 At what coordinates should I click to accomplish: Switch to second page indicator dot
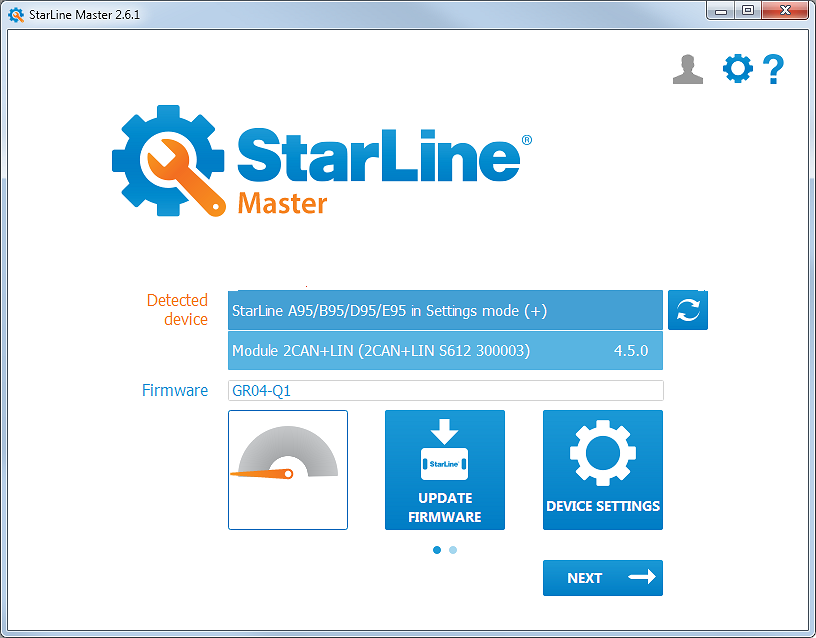coord(453,550)
